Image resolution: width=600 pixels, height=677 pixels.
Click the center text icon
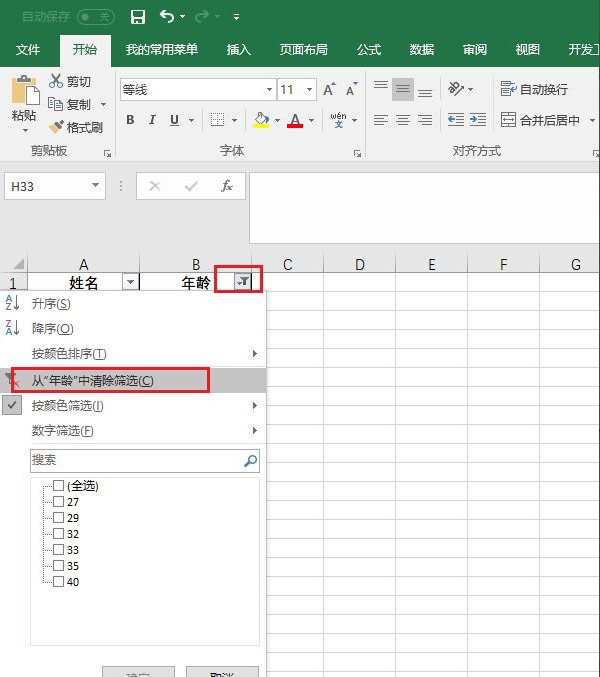403,120
